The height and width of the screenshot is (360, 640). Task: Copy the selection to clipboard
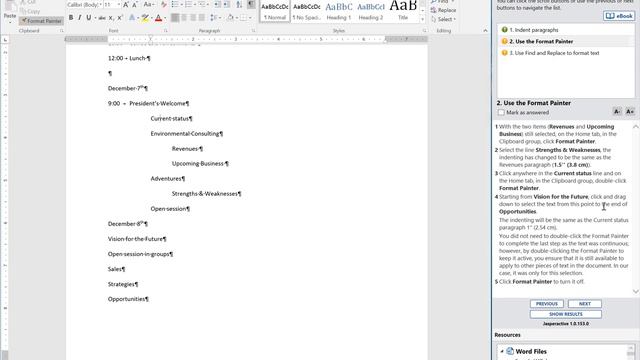[x=30, y=11]
